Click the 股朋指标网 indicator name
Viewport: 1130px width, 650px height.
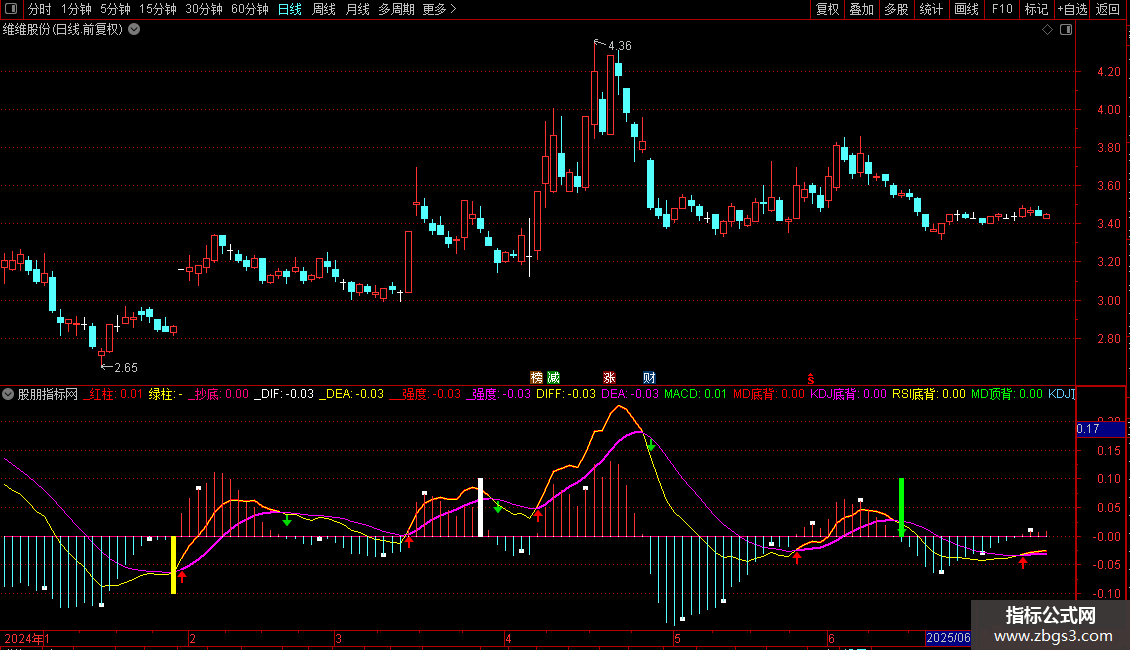48,394
